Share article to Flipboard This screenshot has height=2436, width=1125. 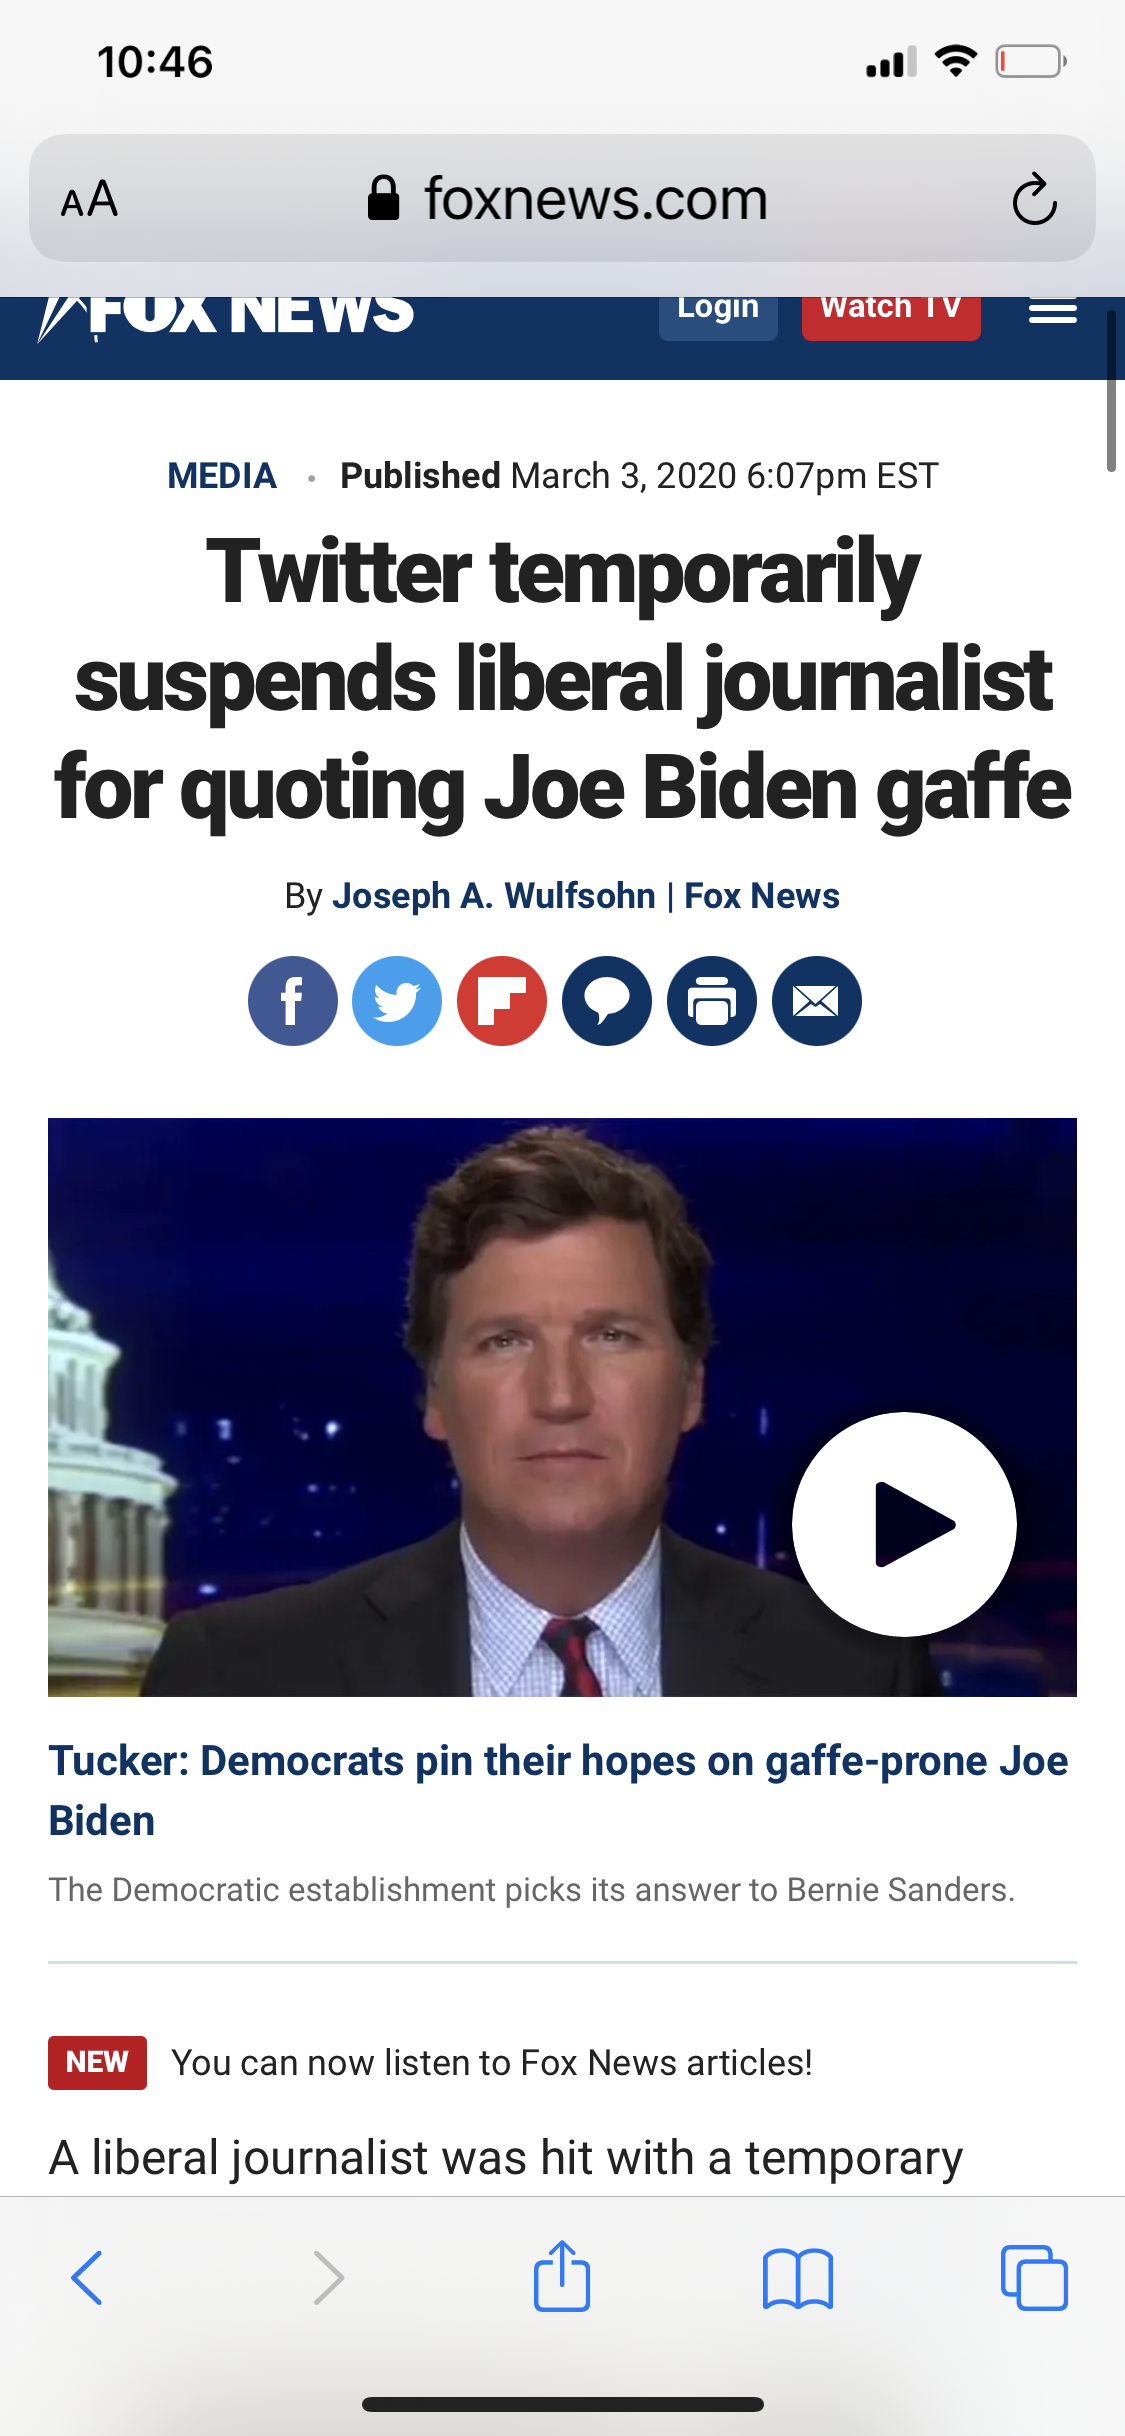502,1001
